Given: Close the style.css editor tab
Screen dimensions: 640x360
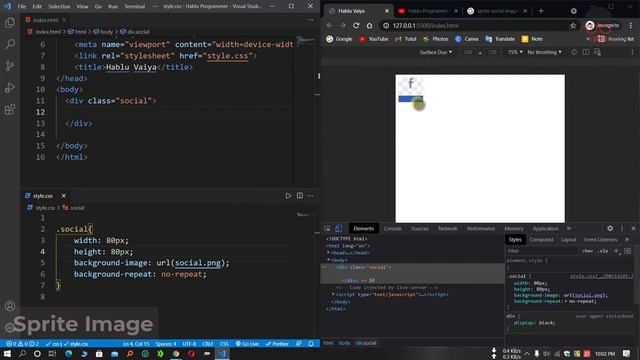Looking at the screenshot, I should 64,196.
